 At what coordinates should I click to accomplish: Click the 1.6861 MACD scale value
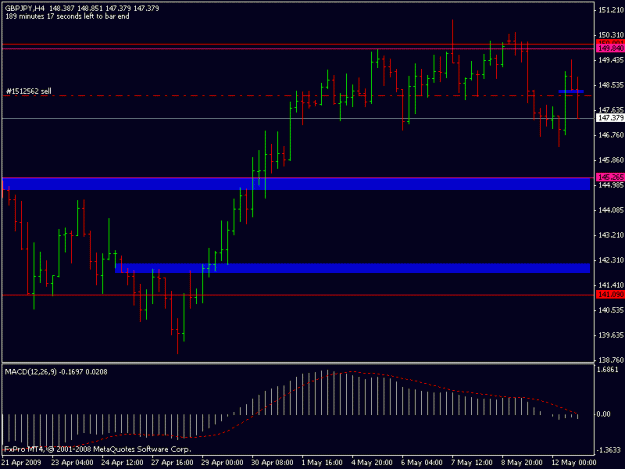pyautogui.click(x=608, y=369)
